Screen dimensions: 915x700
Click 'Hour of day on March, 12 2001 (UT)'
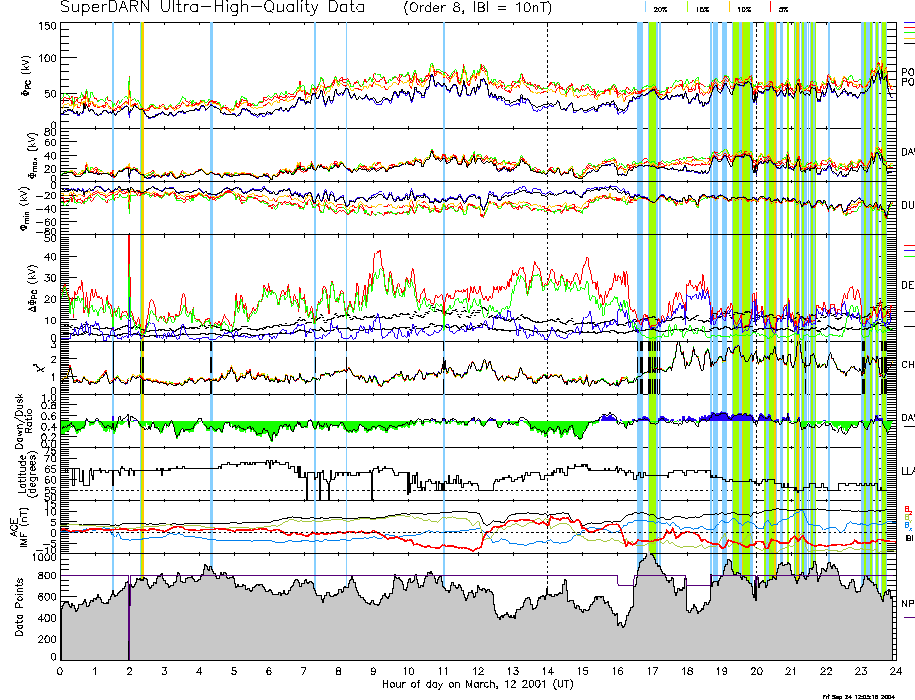tap(477, 684)
